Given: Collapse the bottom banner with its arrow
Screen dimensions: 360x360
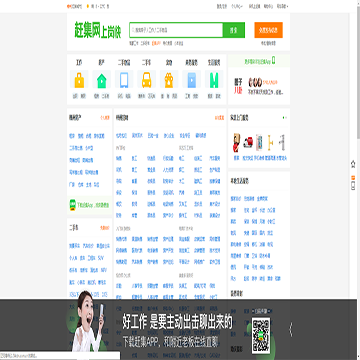Looking at the screenshot, I should pos(290,330).
